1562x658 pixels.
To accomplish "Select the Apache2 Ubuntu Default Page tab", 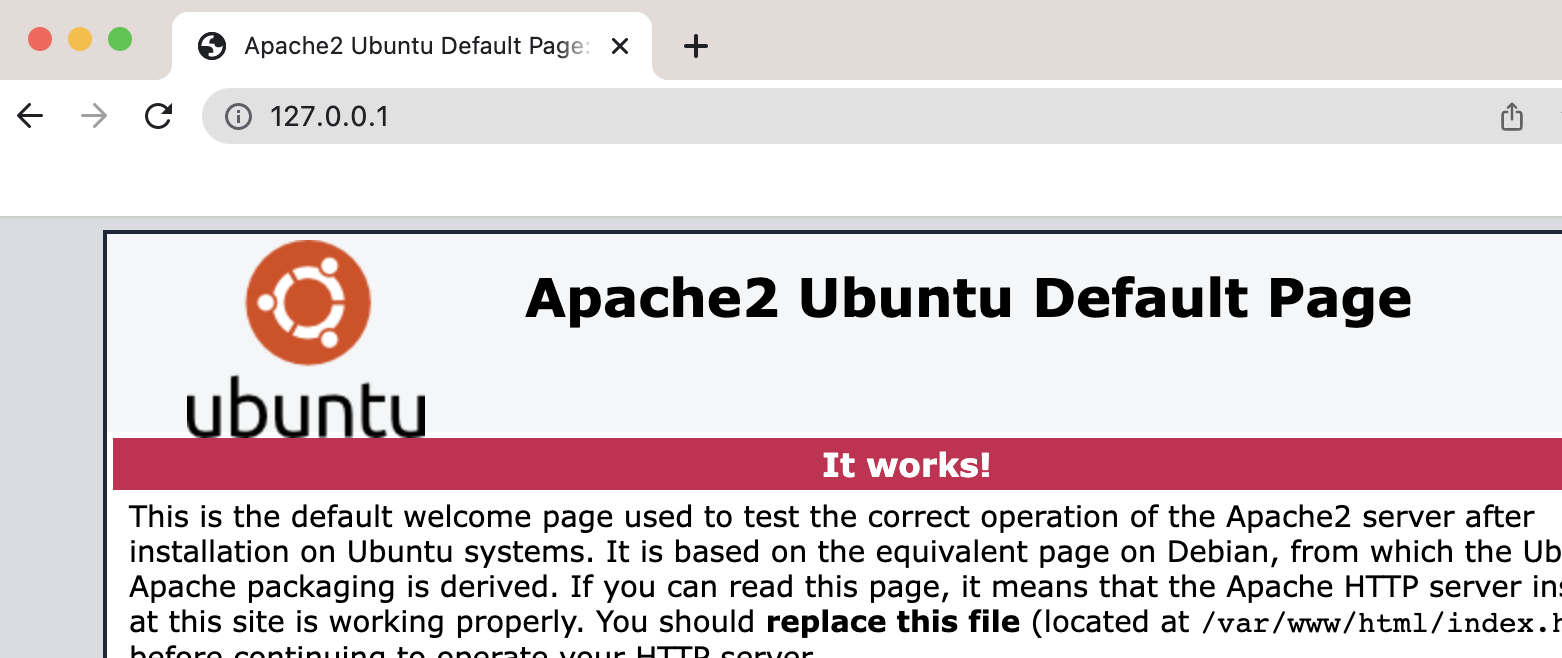I will click(412, 46).
